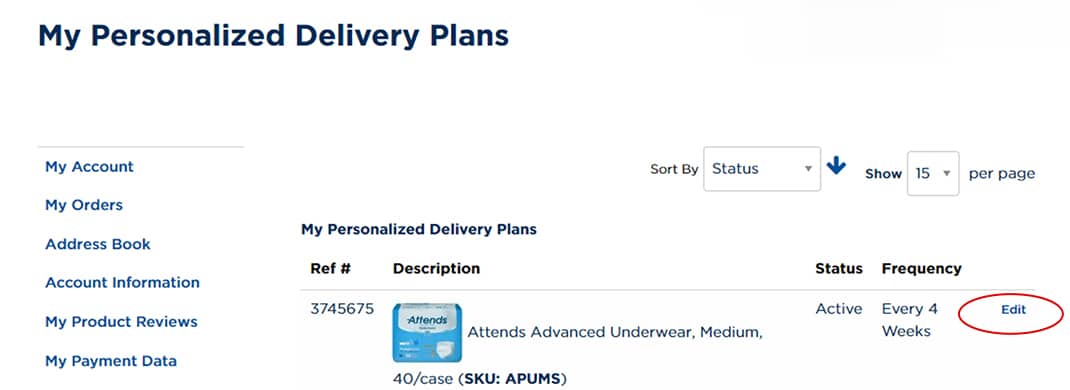Open My Orders in sidebar
Viewport: 1070px width, 390px height.
point(84,205)
